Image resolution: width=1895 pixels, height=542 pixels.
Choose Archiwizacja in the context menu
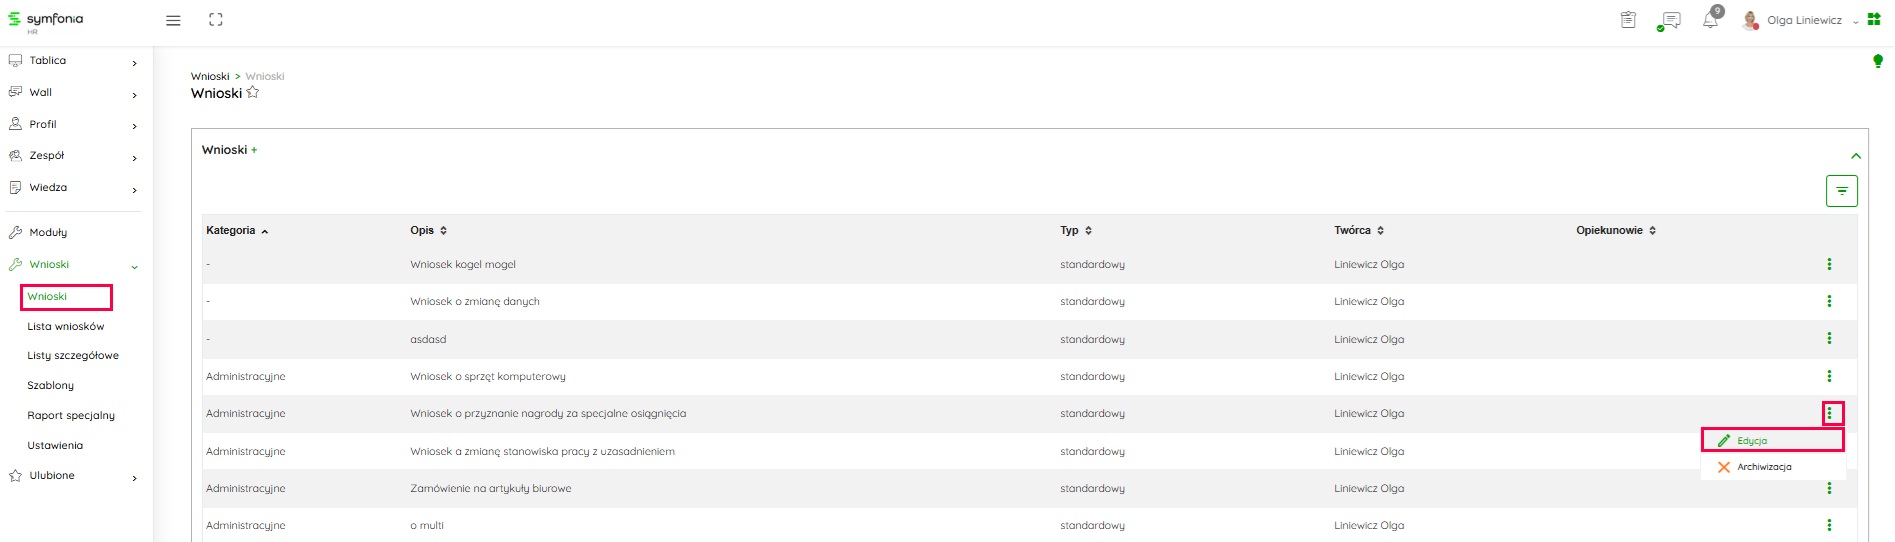pyautogui.click(x=1763, y=467)
